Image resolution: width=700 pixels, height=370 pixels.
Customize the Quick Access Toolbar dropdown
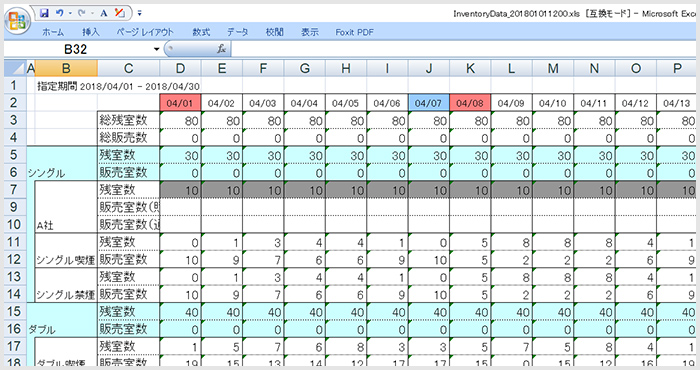tap(140, 13)
